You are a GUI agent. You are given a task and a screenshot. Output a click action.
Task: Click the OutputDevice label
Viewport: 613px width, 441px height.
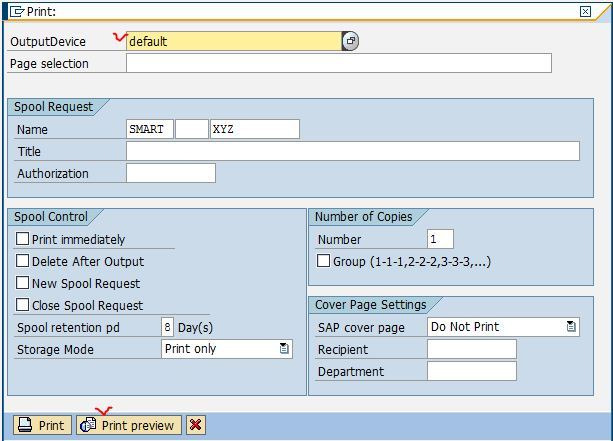[x=48, y=41]
